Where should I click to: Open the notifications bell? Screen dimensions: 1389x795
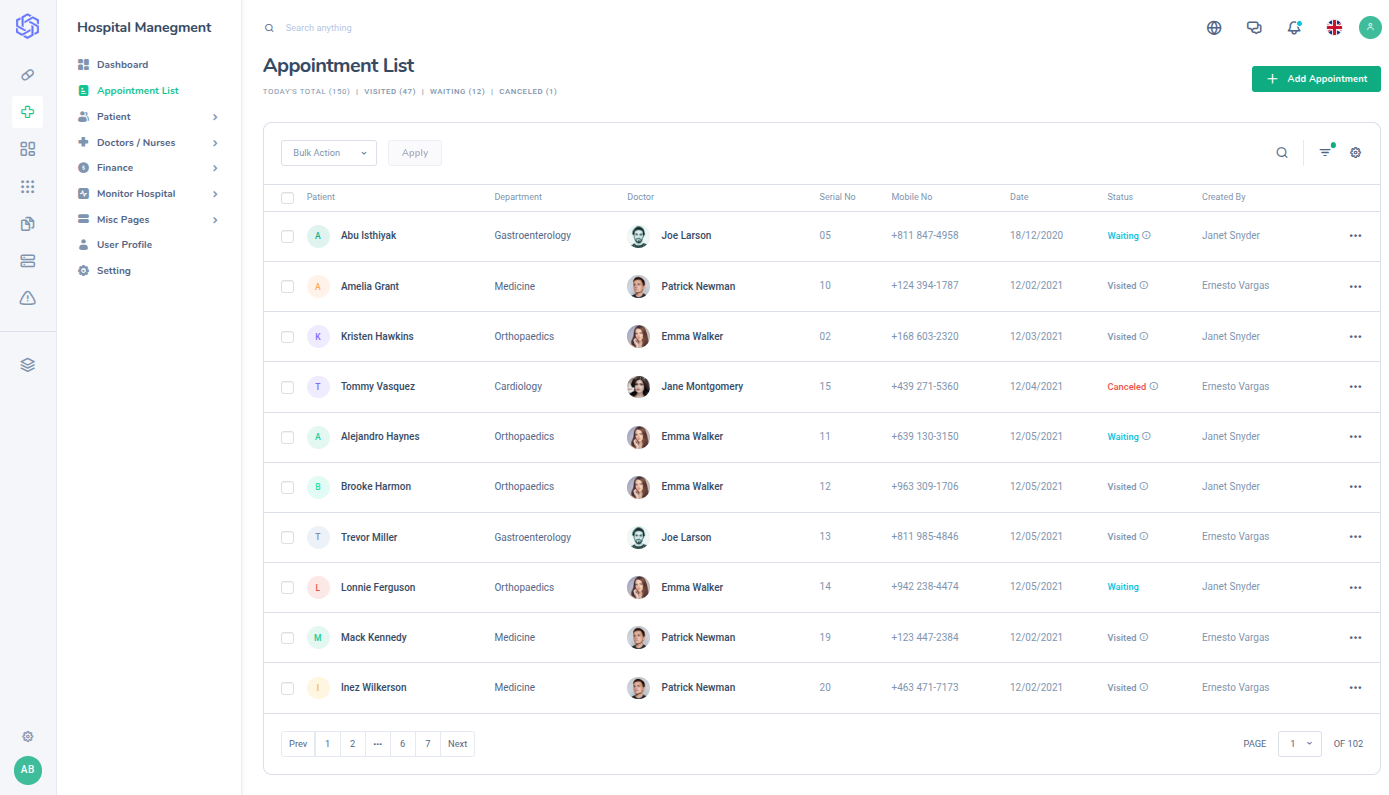1294,28
